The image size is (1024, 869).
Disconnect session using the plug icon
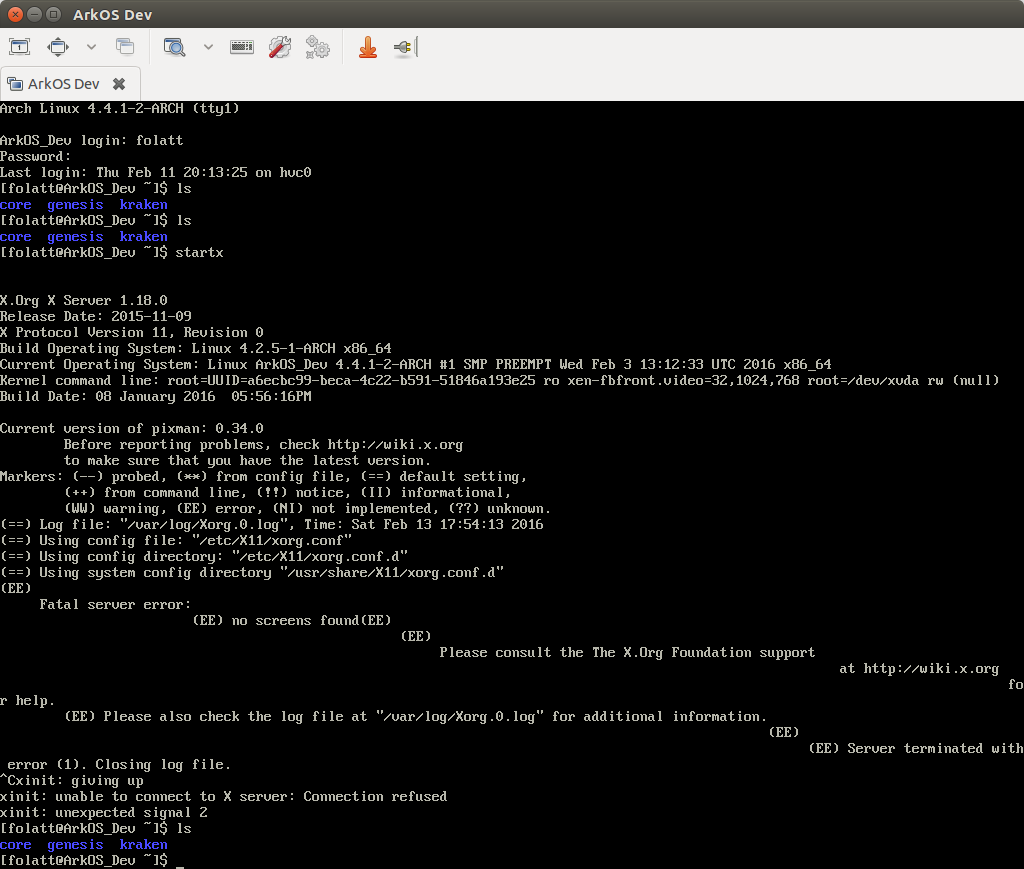pyautogui.click(x=404, y=47)
